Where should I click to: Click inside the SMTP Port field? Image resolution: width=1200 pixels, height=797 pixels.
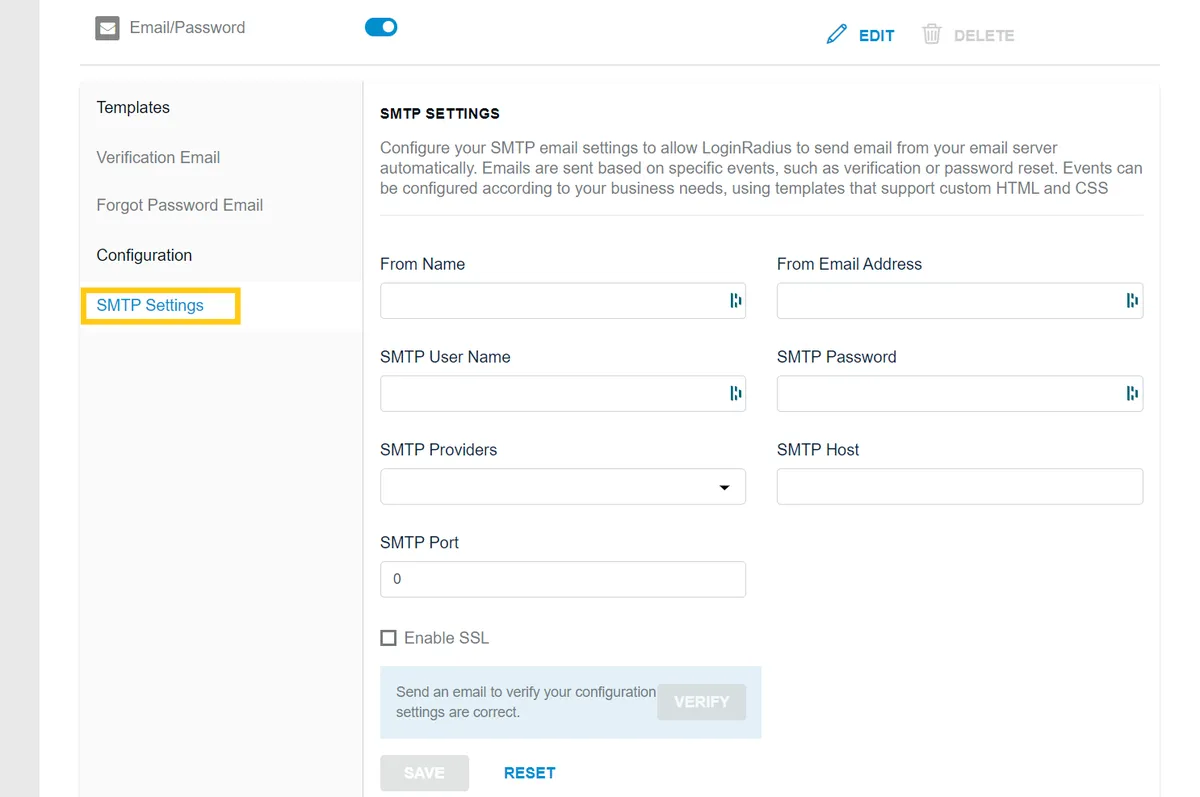562,579
